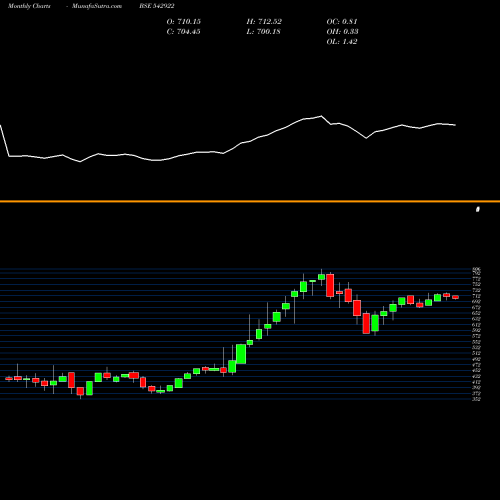Click the 512 price axis label

[x=477, y=353]
